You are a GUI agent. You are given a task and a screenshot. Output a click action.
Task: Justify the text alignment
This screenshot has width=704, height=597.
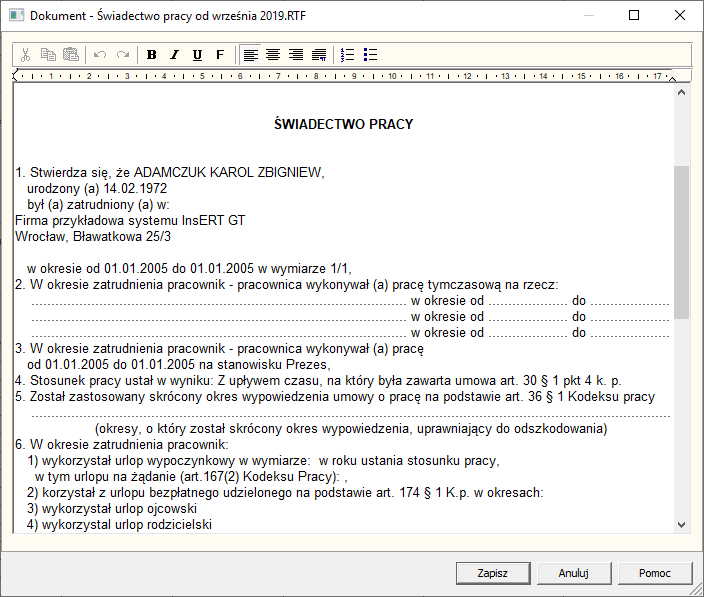click(x=319, y=55)
